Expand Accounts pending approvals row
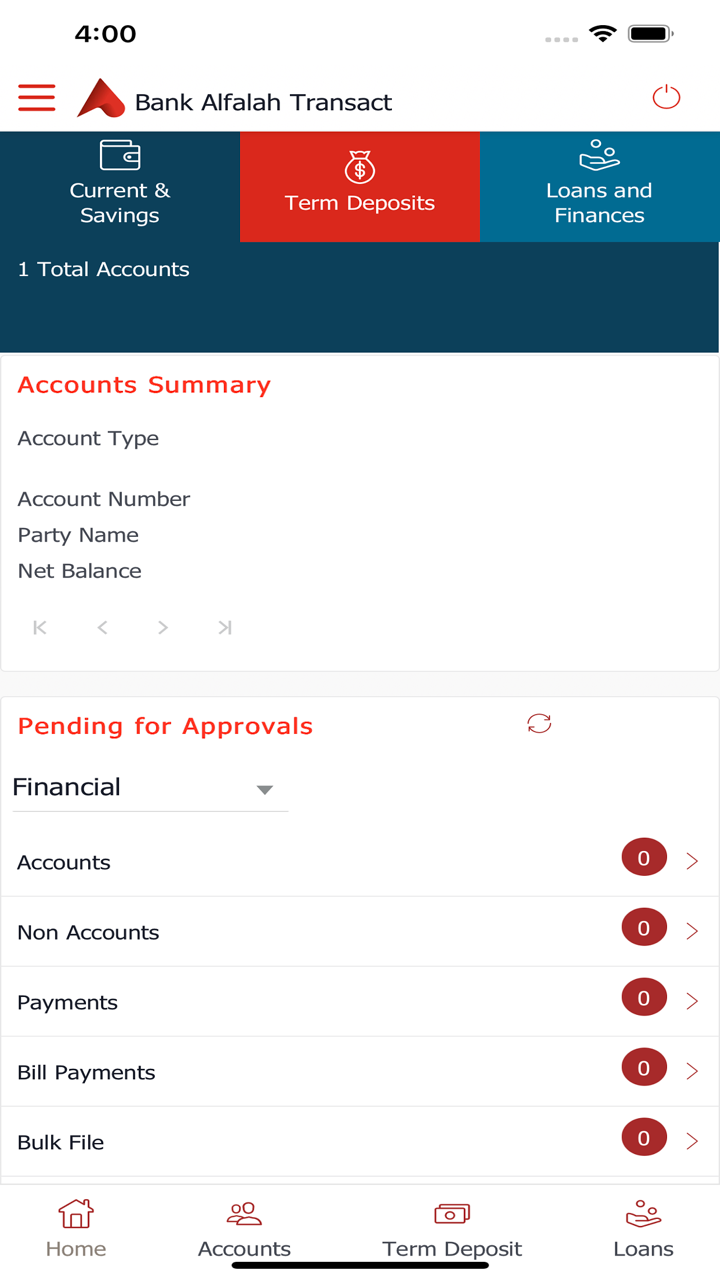 (692, 861)
